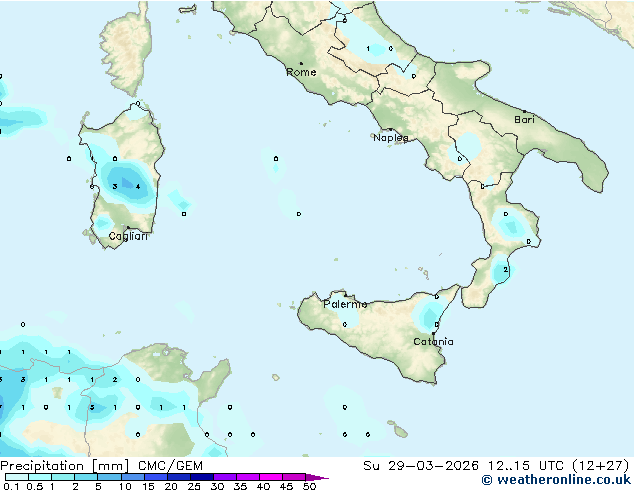The image size is (634, 490).
Task: Click the Catania city marker dot
Action: pyautogui.click(x=433, y=334)
